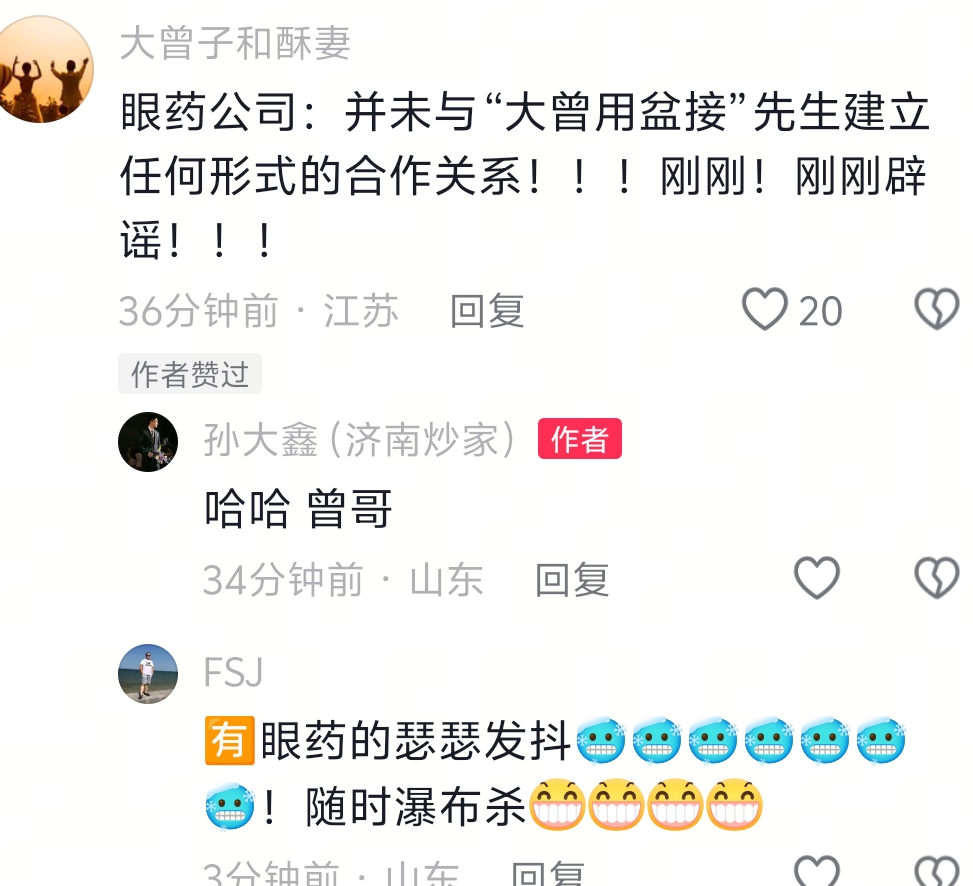Reply to the 36分钟前 江苏 comment
The image size is (973, 886).
(487, 311)
